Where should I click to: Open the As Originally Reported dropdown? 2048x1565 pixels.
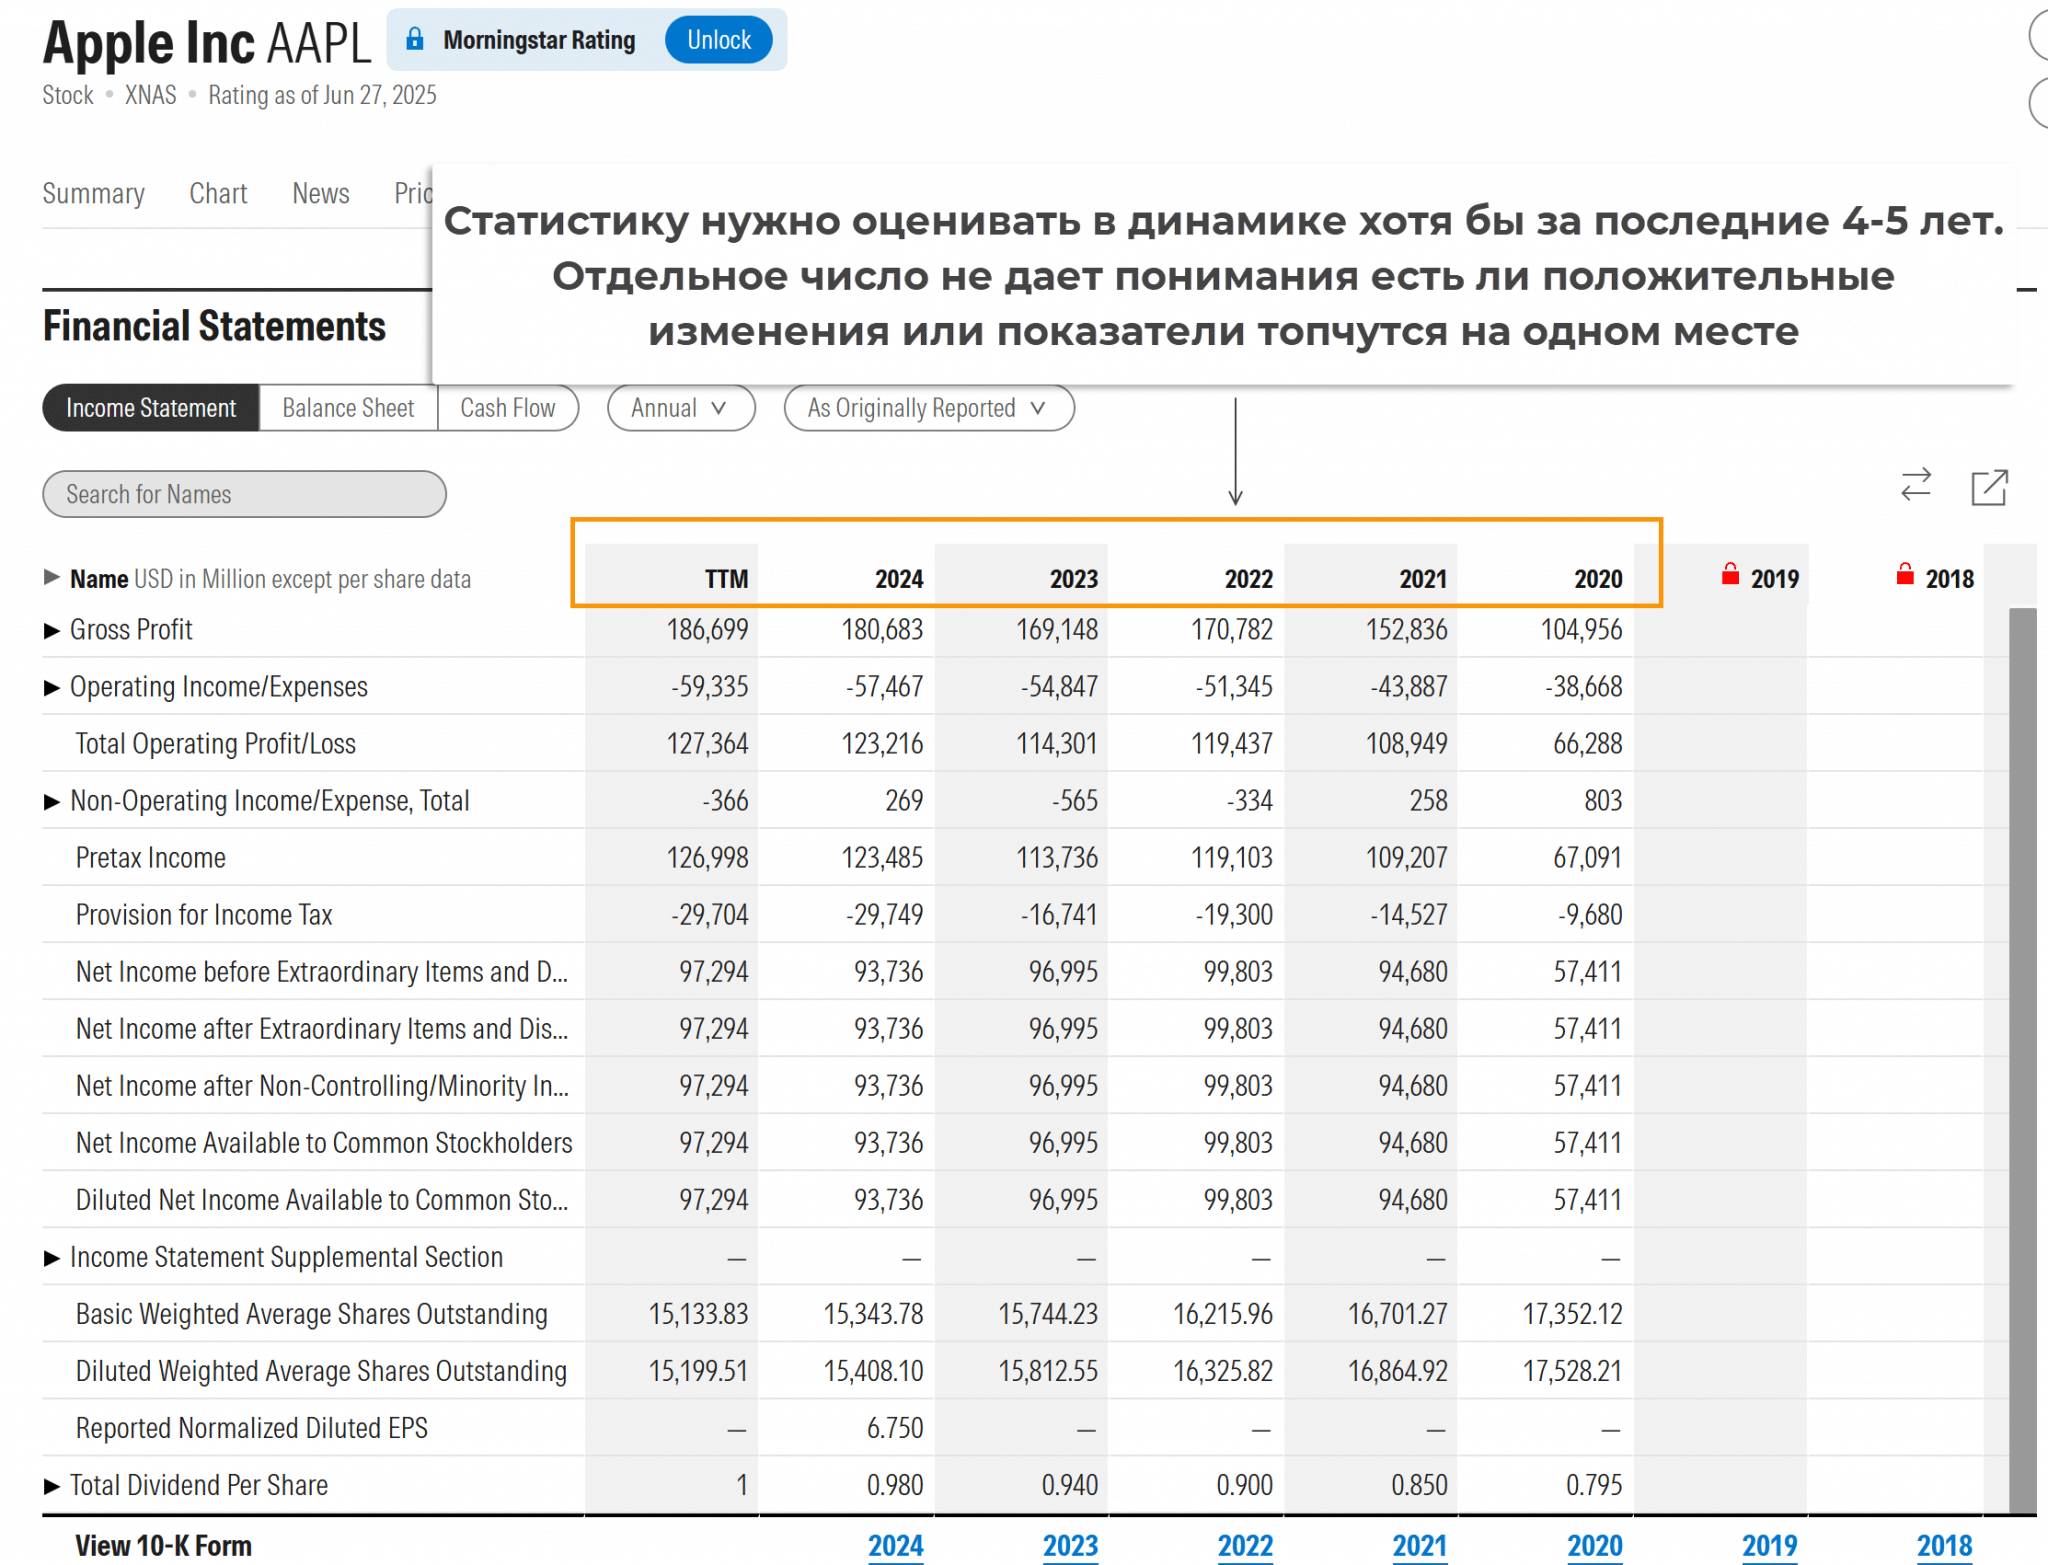(928, 408)
